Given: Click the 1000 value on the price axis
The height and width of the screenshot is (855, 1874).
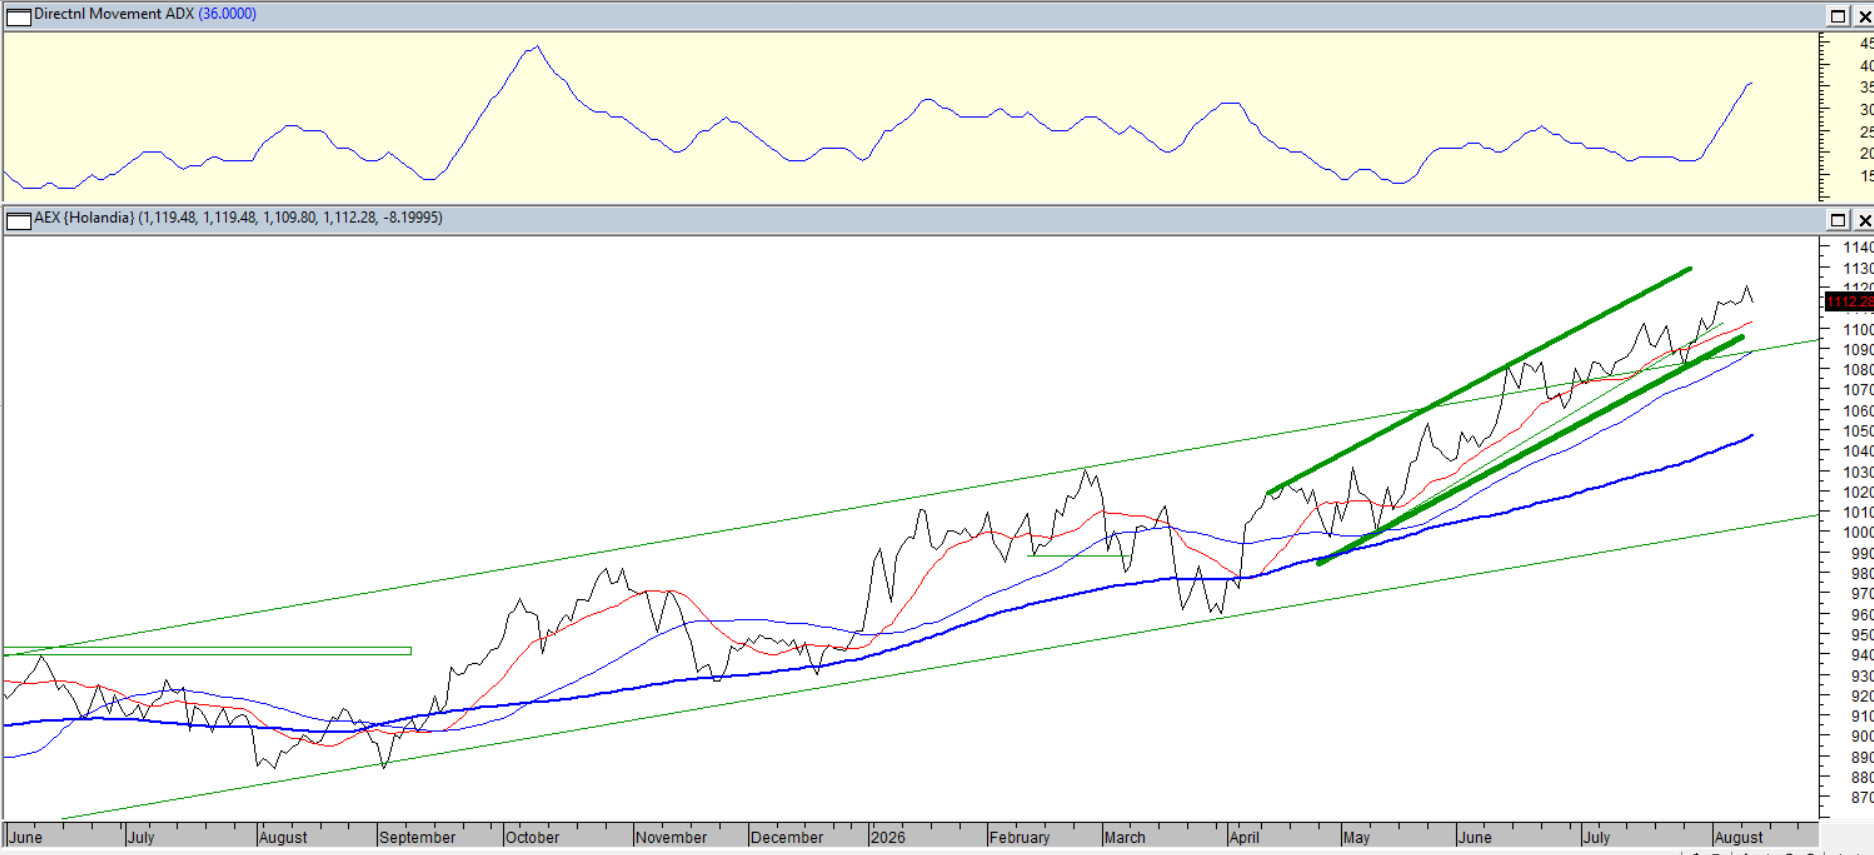Looking at the screenshot, I should [1858, 533].
